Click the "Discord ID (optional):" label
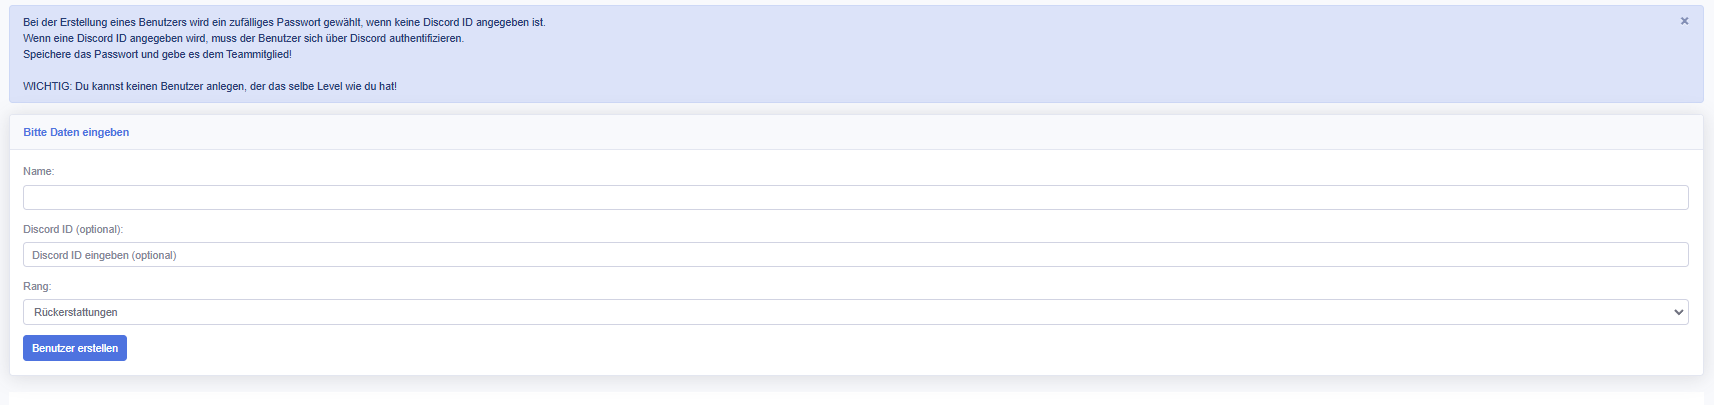Screen dimensions: 1714x405 coord(73,229)
